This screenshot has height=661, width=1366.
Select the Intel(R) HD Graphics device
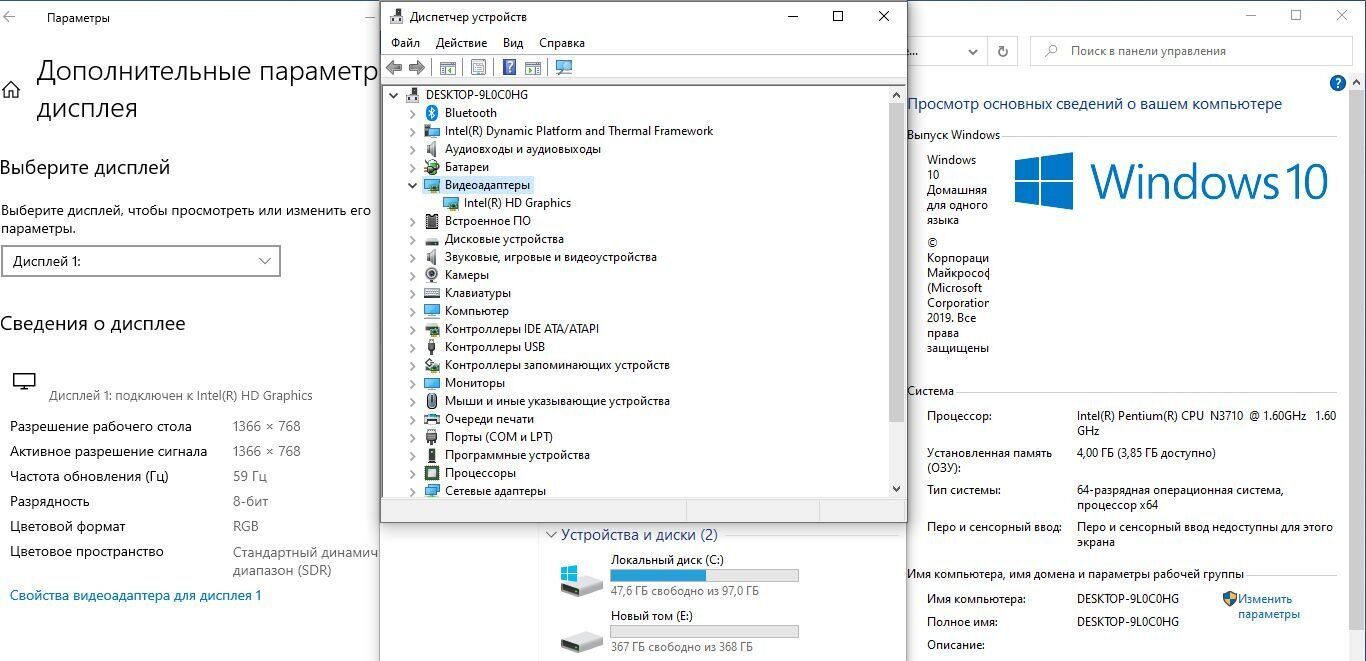click(x=516, y=203)
